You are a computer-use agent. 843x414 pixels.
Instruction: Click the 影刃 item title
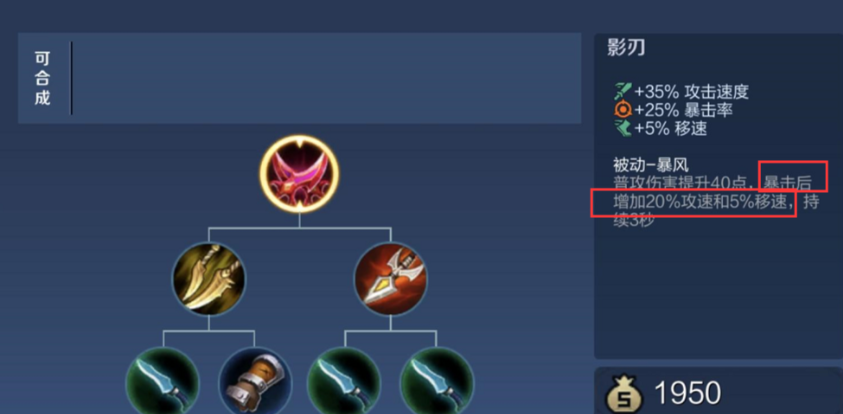626,47
